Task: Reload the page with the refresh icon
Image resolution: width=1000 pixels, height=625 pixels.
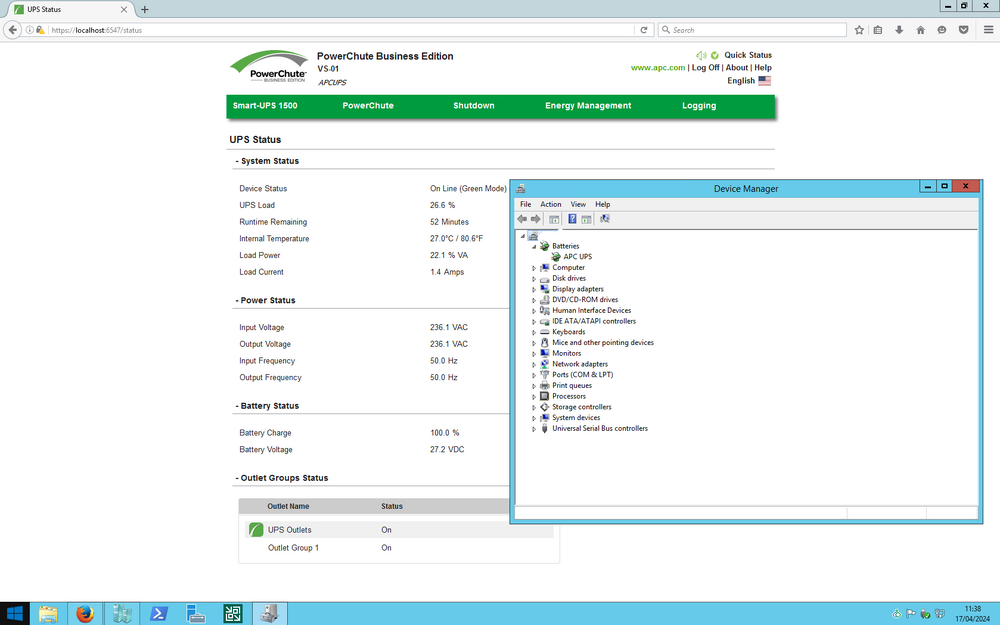Action: click(644, 30)
